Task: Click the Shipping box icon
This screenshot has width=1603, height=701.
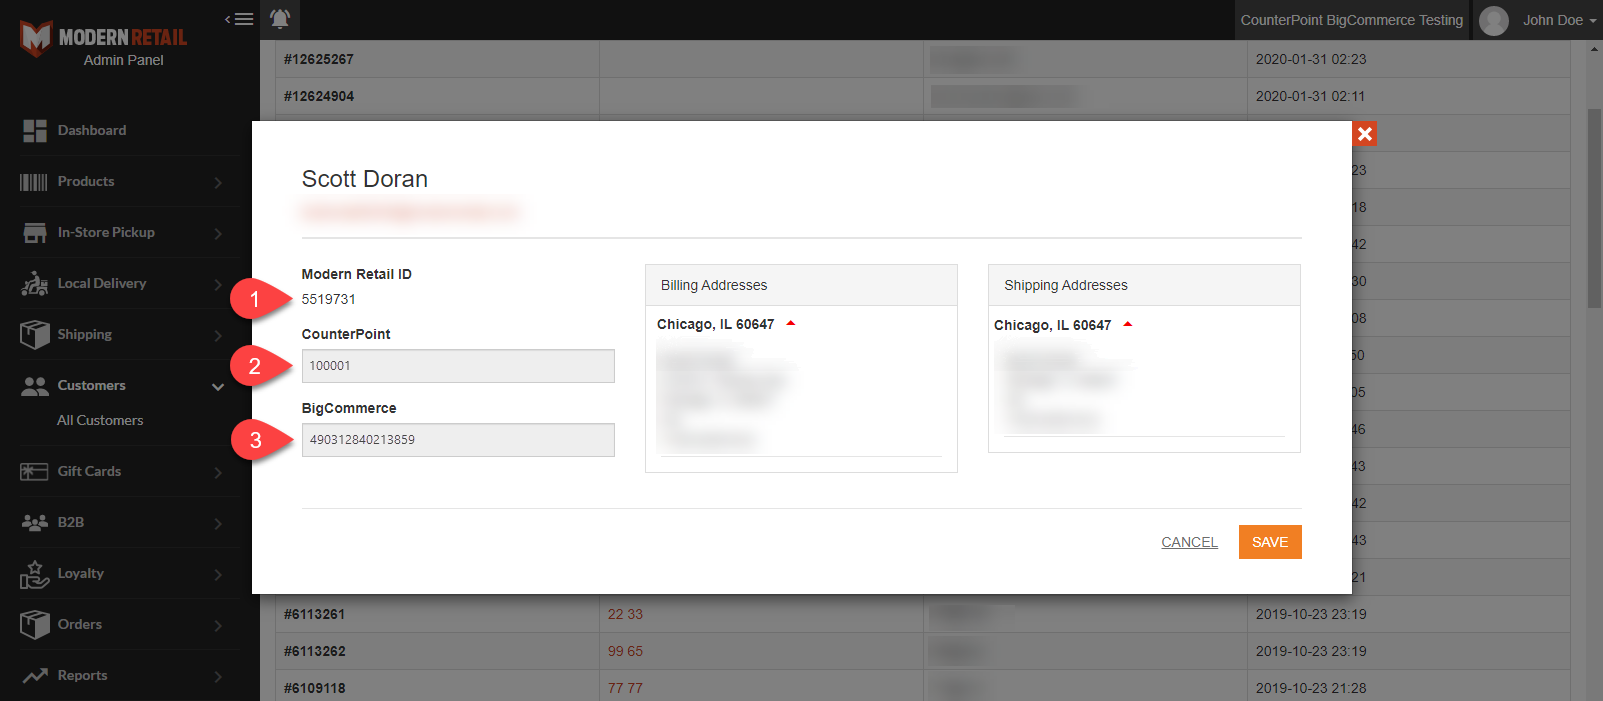Action: tap(35, 335)
